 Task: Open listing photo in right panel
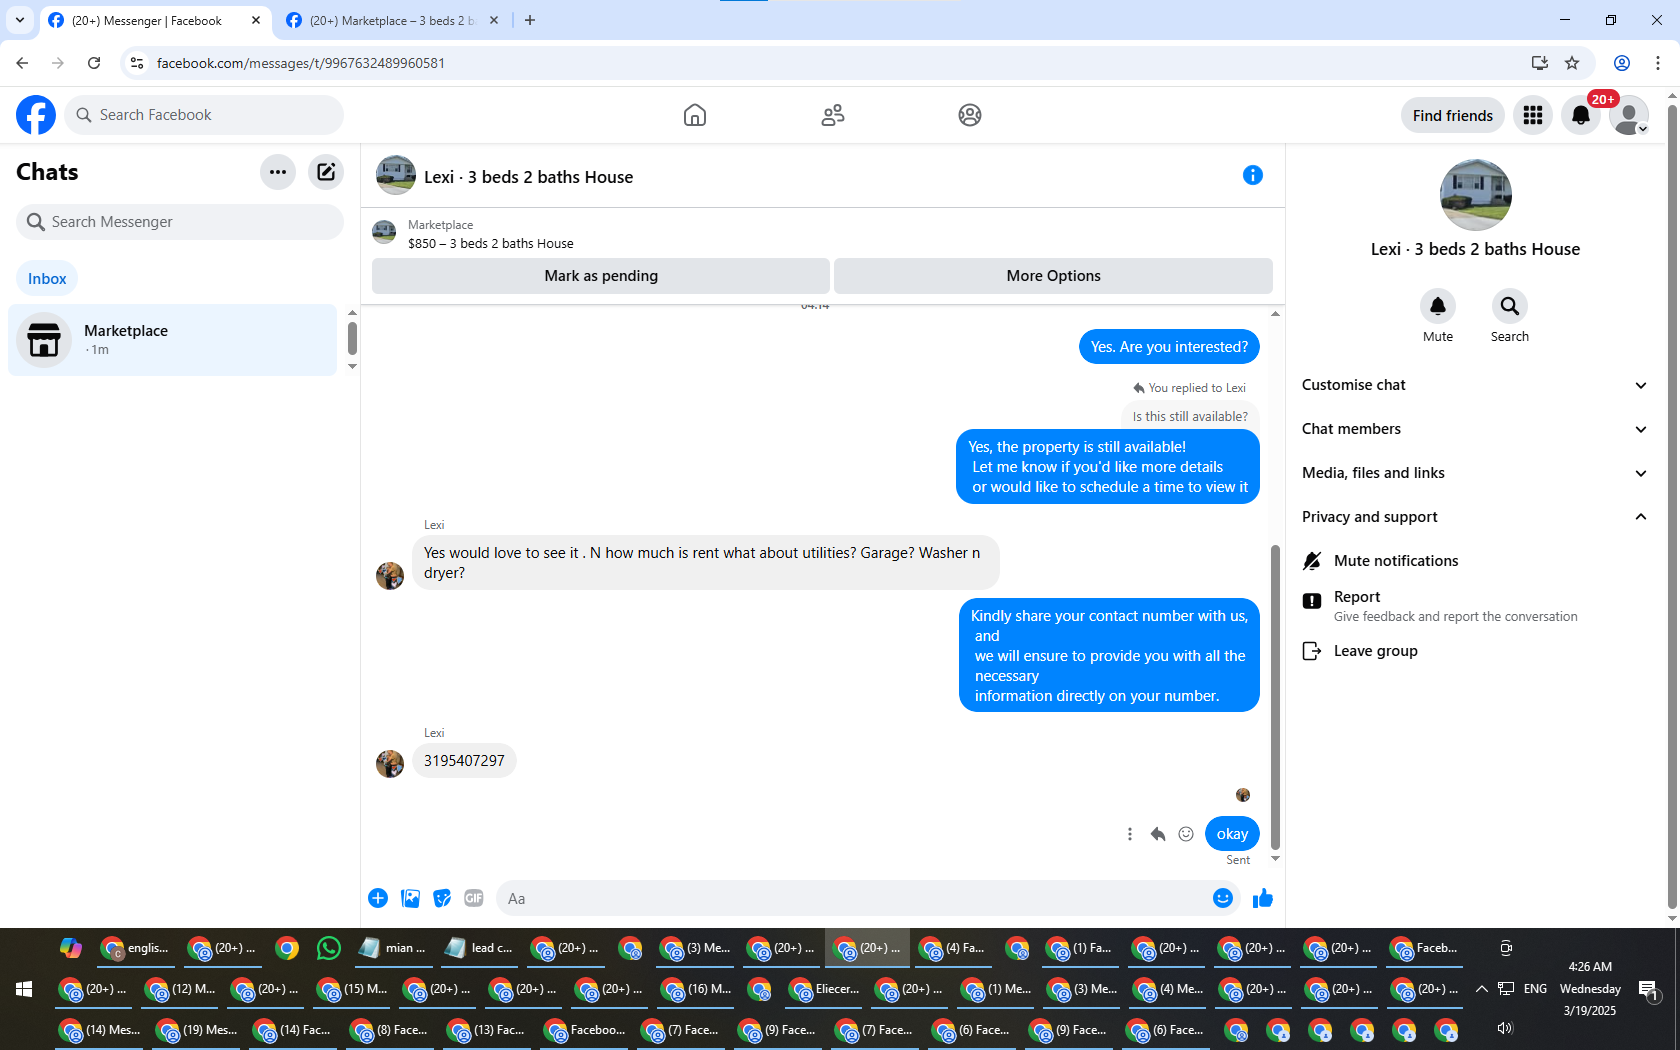pyautogui.click(x=1476, y=195)
